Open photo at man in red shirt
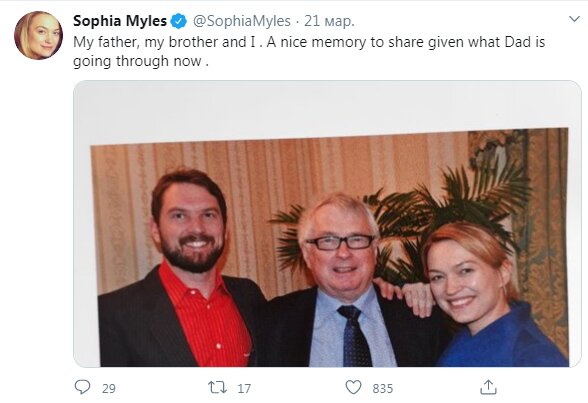 pyautogui.click(x=182, y=270)
